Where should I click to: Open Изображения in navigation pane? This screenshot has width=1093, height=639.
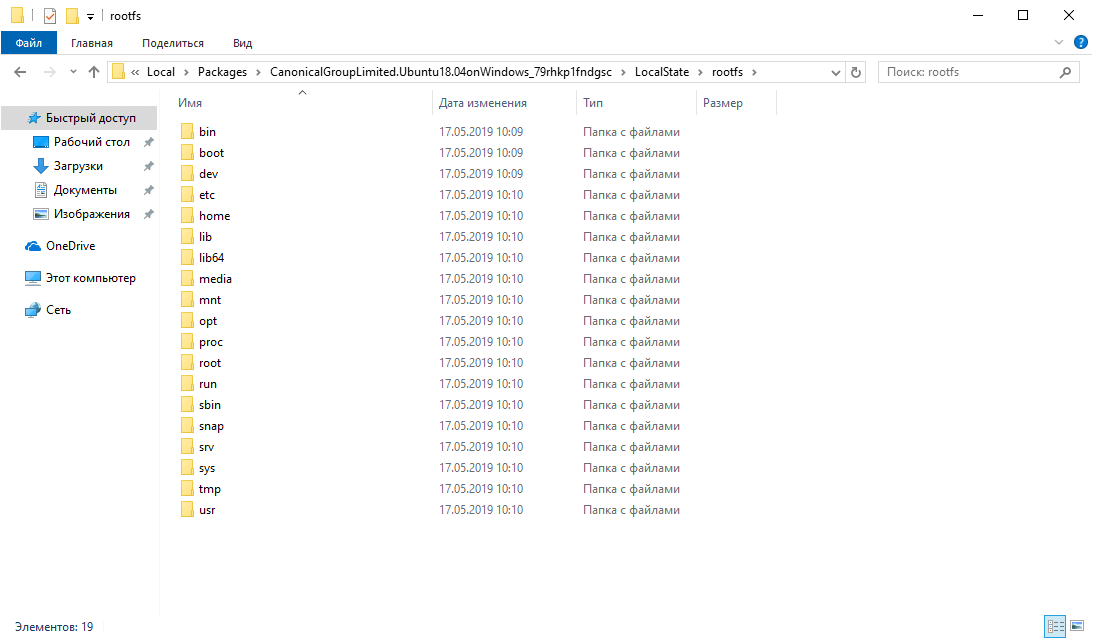point(91,214)
